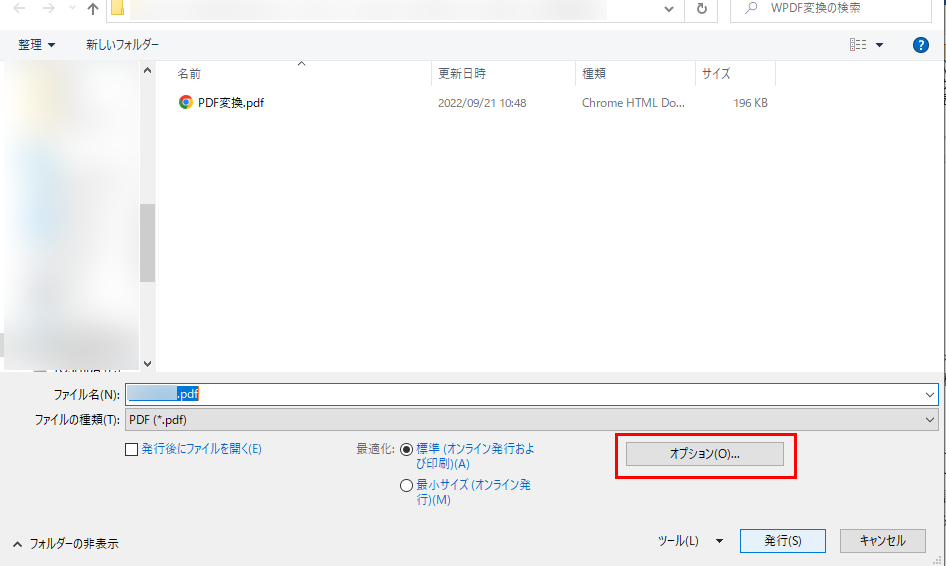The image size is (946, 566).
Task: Click the folder icon in address bar
Action: 118,8
